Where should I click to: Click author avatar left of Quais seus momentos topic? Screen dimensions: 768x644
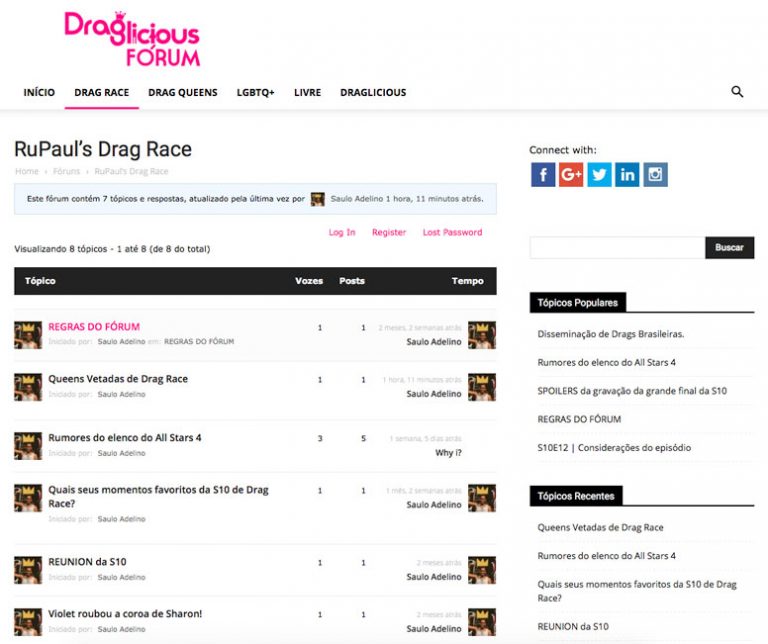[x=28, y=498]
